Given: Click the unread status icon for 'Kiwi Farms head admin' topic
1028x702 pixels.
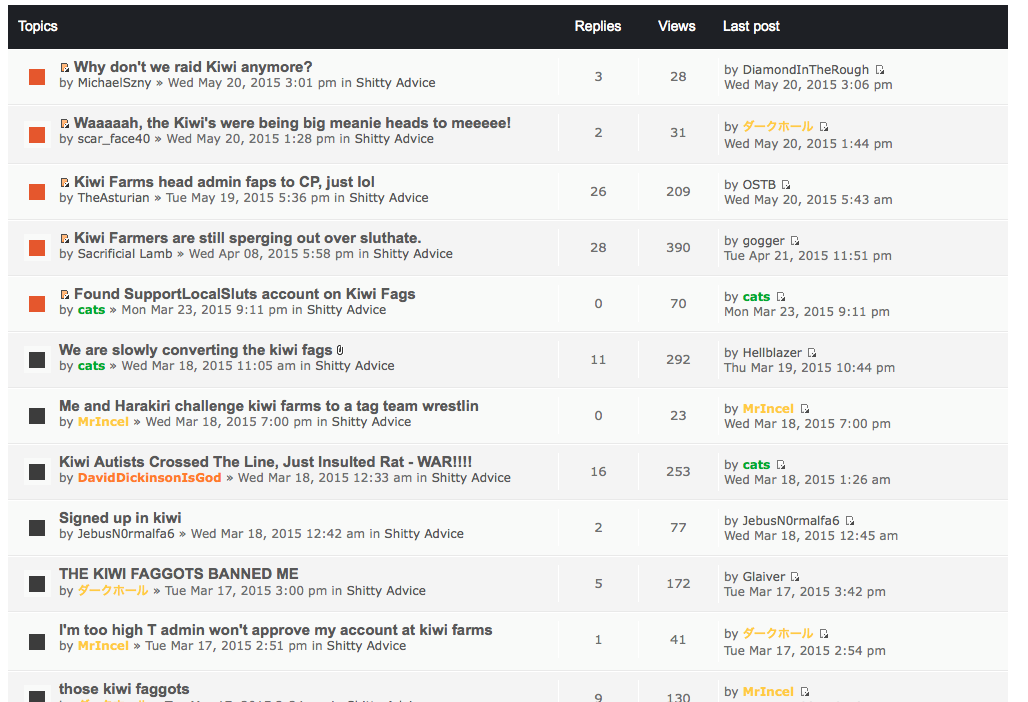Looking at the screenshot, I should [37, 191].
